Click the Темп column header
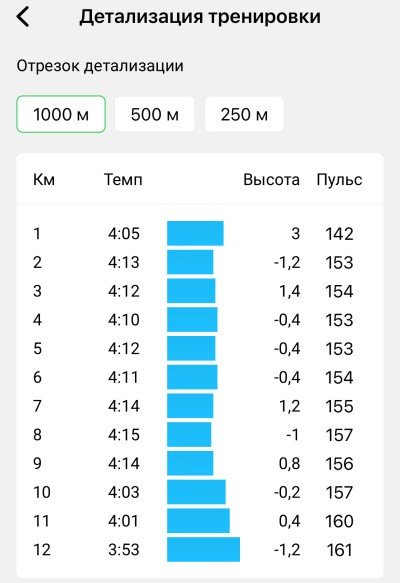 [x=123, y=180]
